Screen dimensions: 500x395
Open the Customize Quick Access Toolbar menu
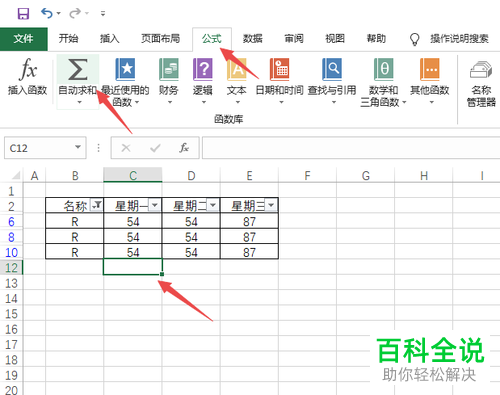(x=103, y=14)
